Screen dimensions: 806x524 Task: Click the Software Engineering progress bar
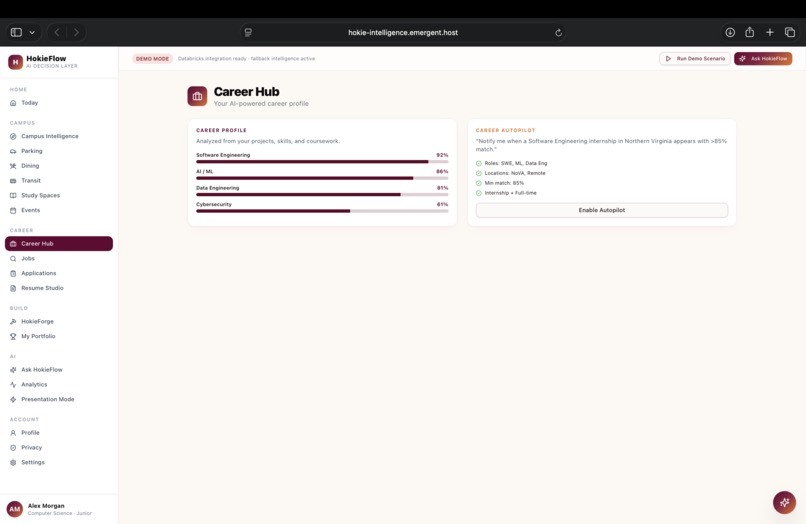coord(322,161)
